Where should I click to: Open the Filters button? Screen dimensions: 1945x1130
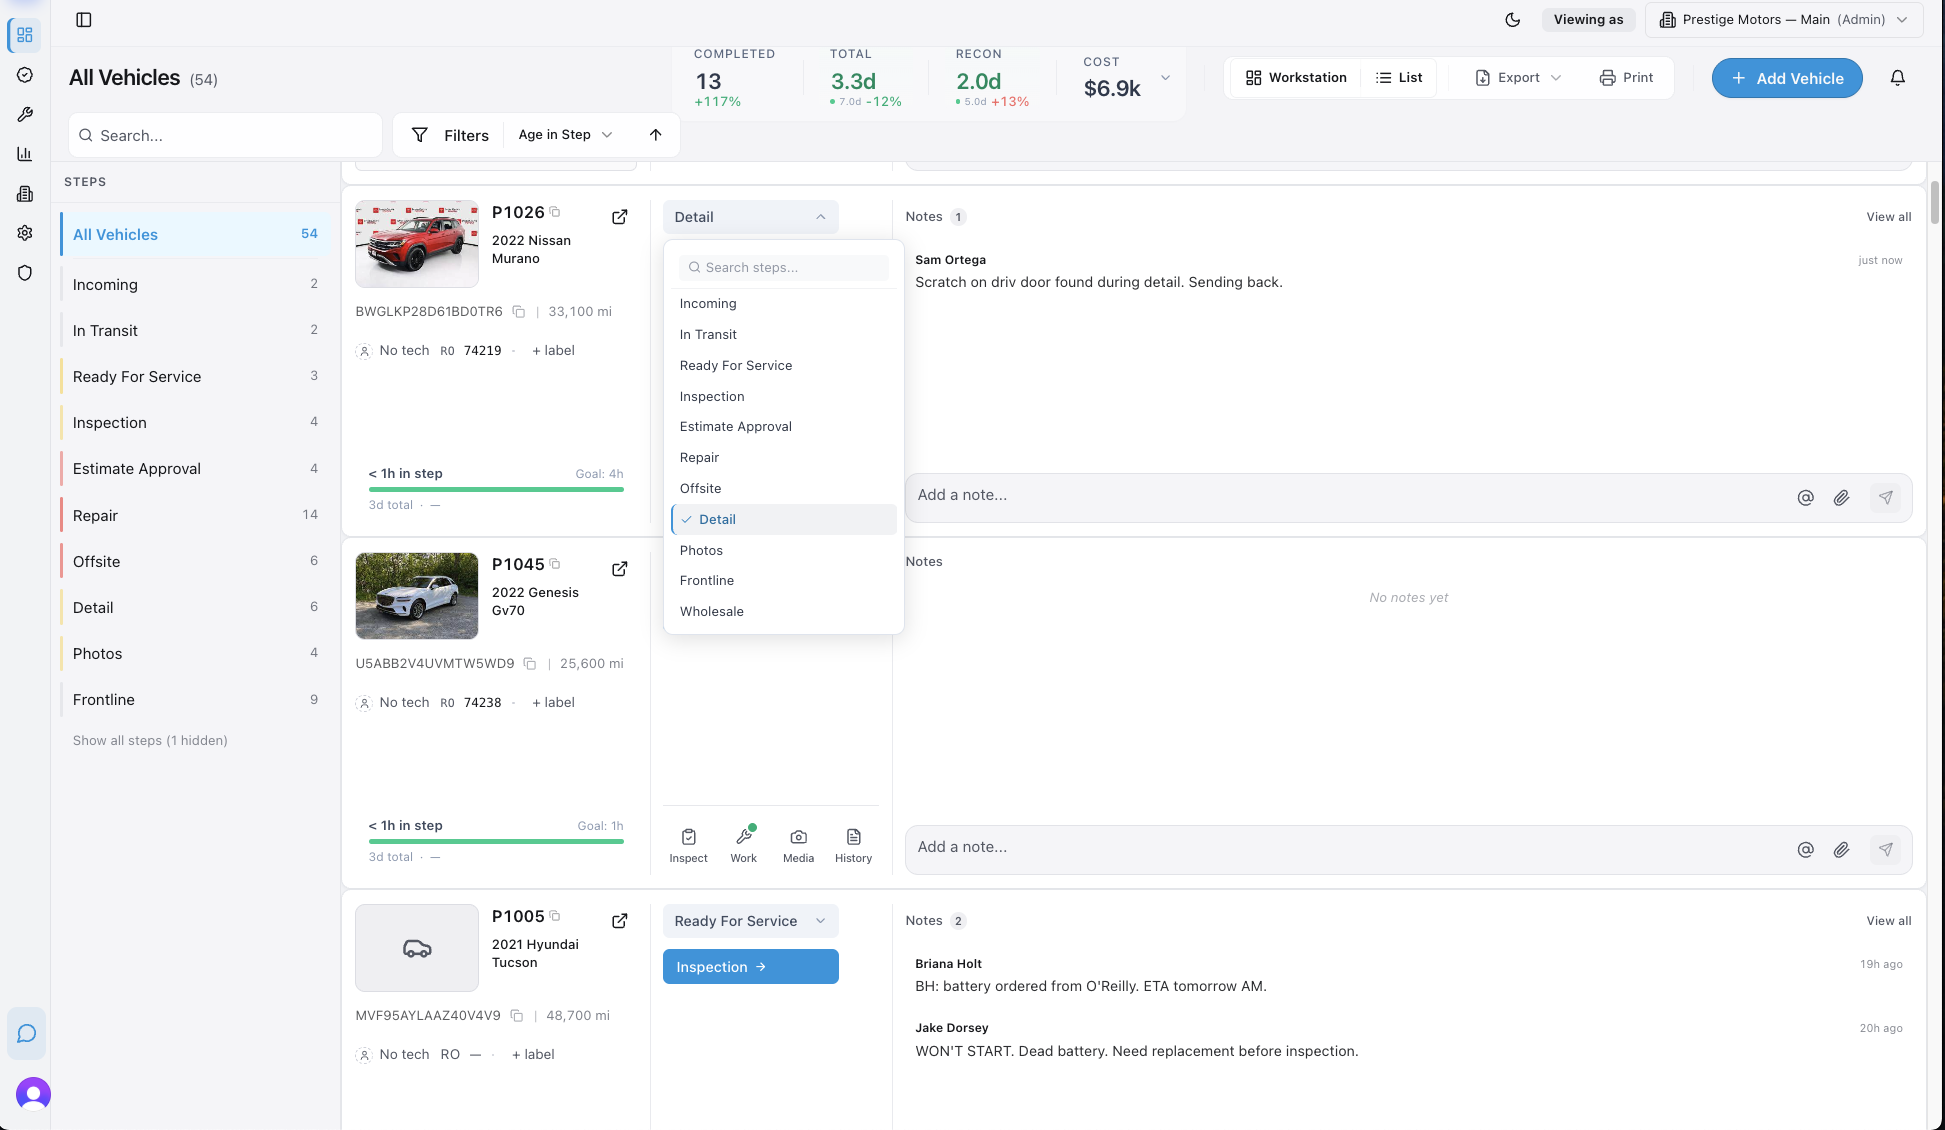coord(450,135)
